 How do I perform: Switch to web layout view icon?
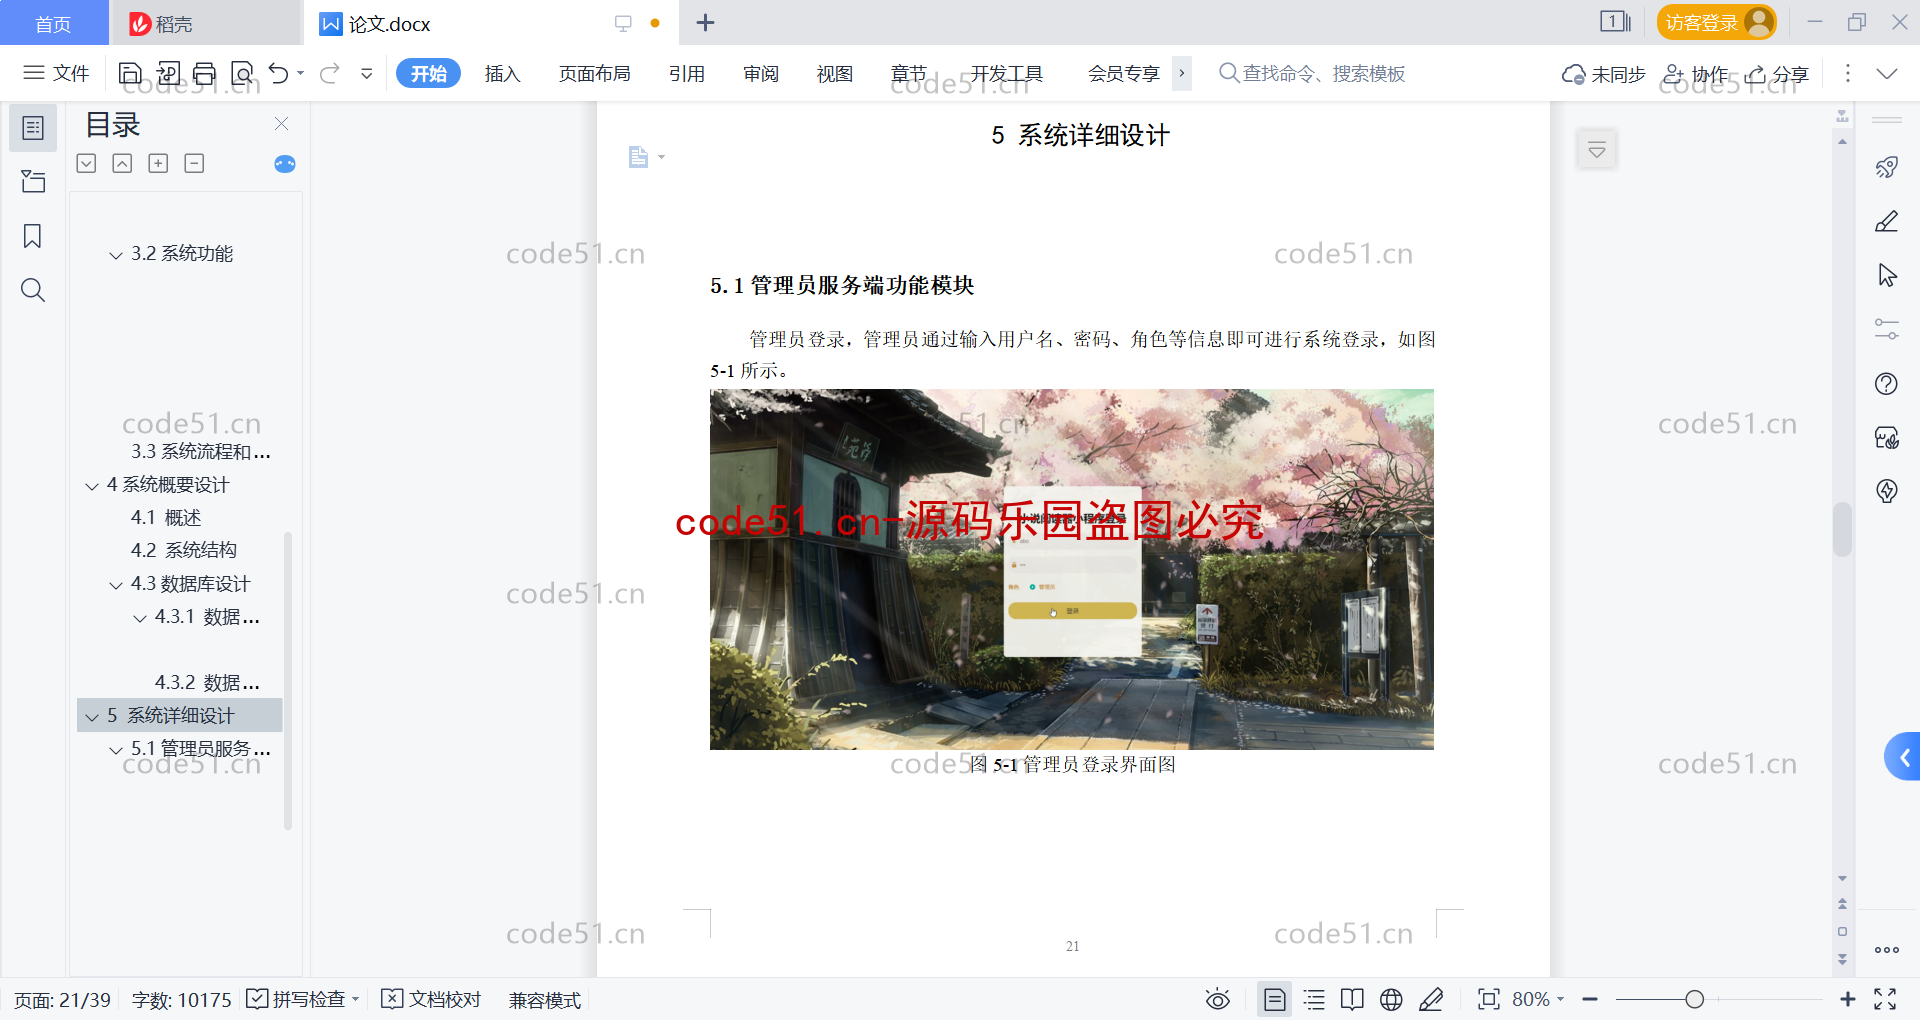1391,999
